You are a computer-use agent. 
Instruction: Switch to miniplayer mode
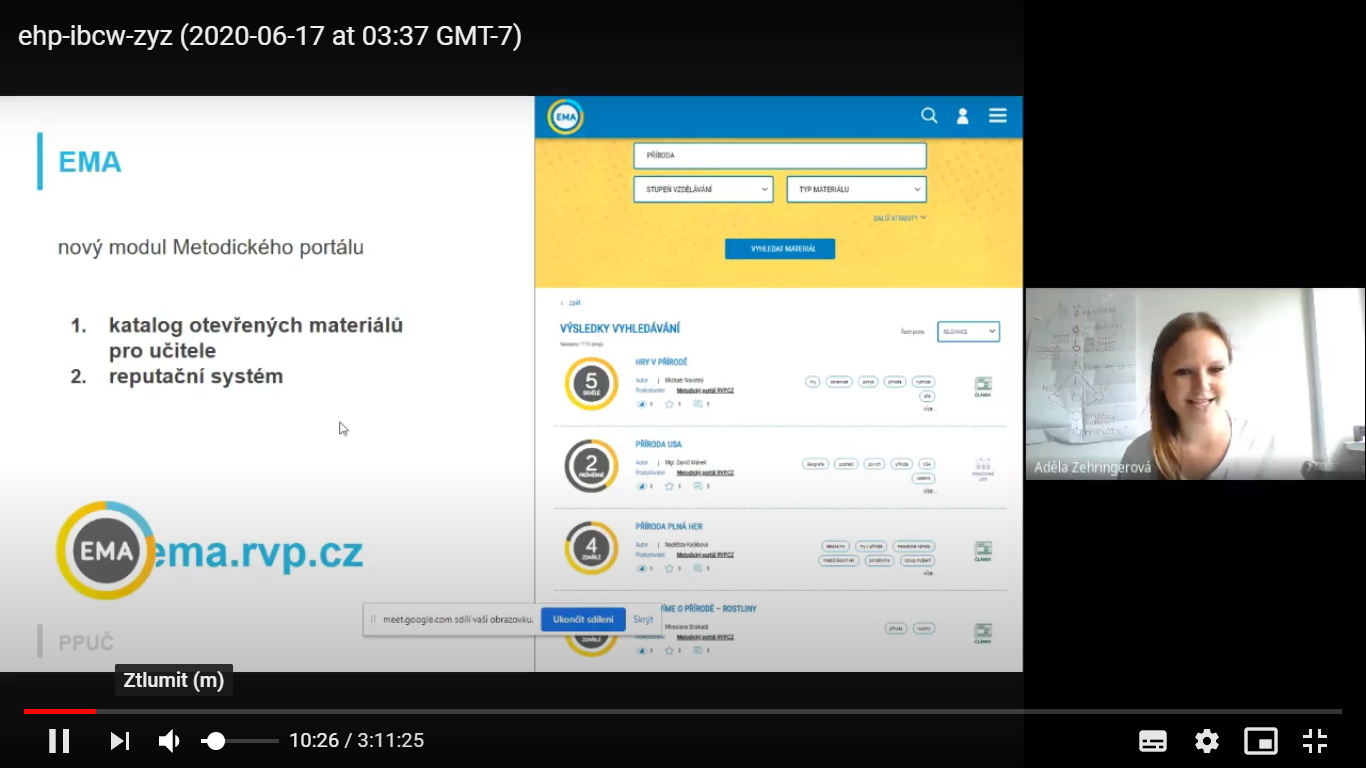1261,741
